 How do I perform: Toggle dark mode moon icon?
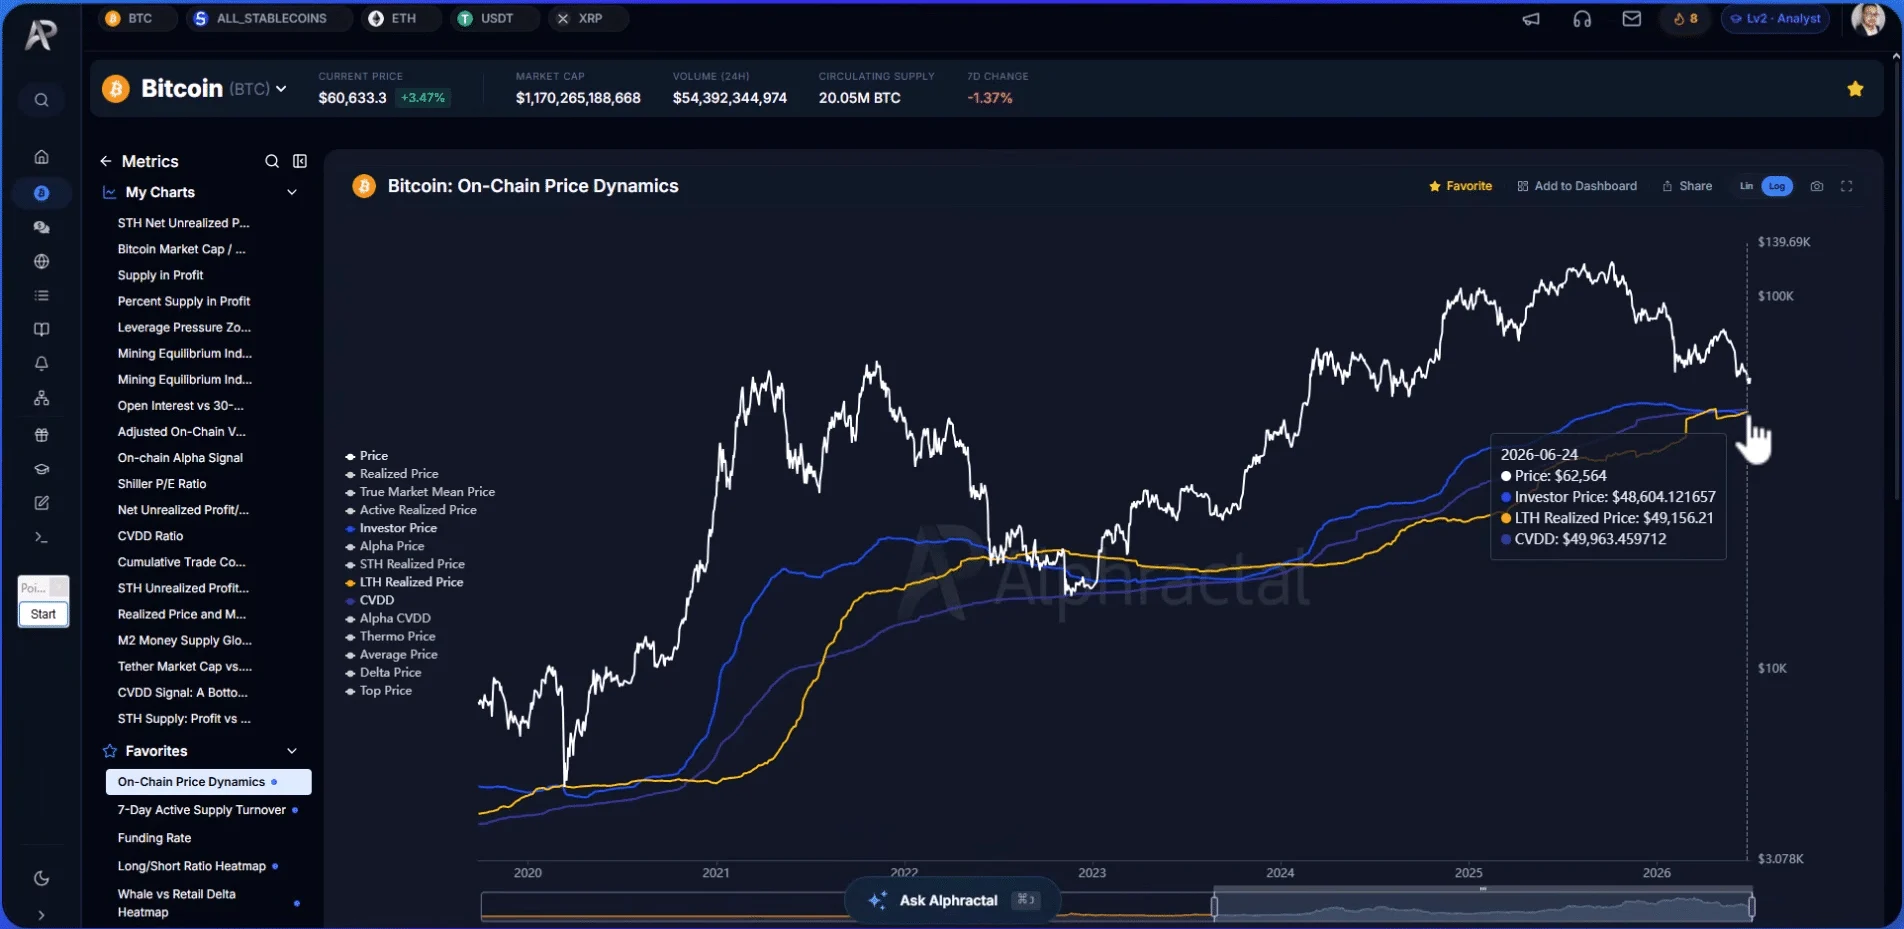41,878
